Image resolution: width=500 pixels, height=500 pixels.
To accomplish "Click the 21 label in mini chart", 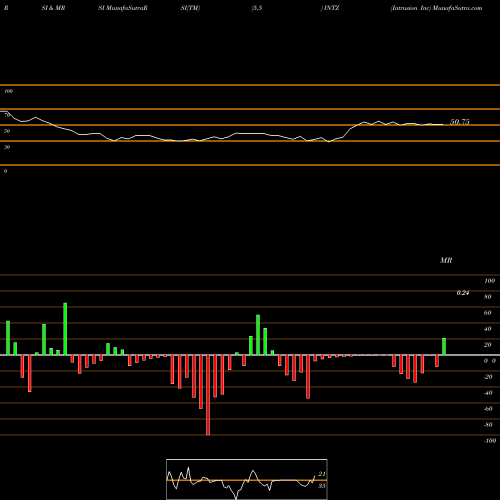I will [322, 474].
